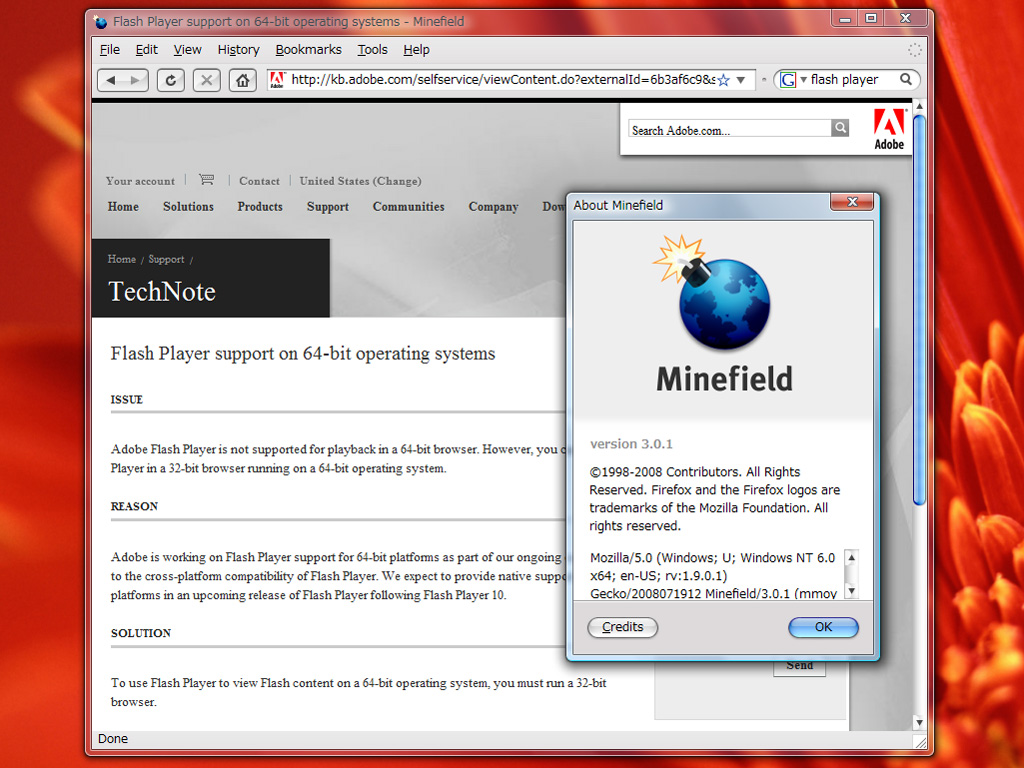The height and width of the screenshot is (768, 1024).
Task: Click the Adobe.com search magnifier button
Action: [840, 128]
